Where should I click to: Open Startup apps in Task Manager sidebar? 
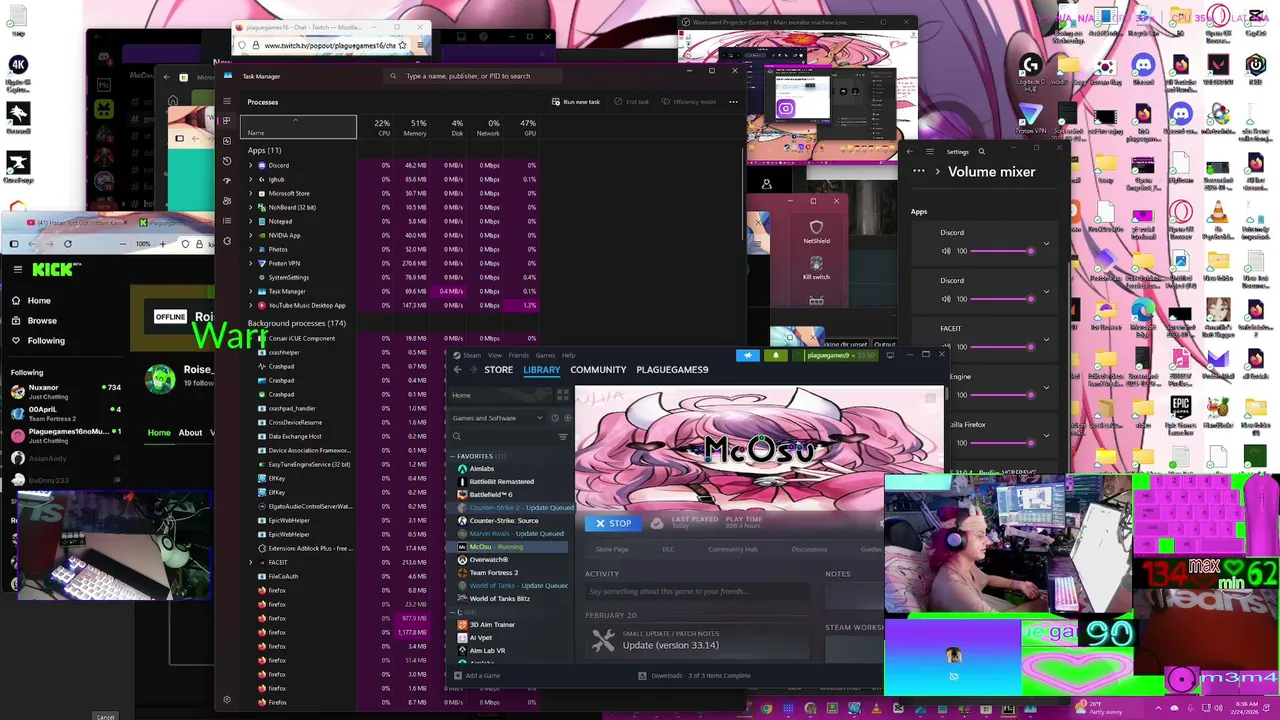coord(227,181)
